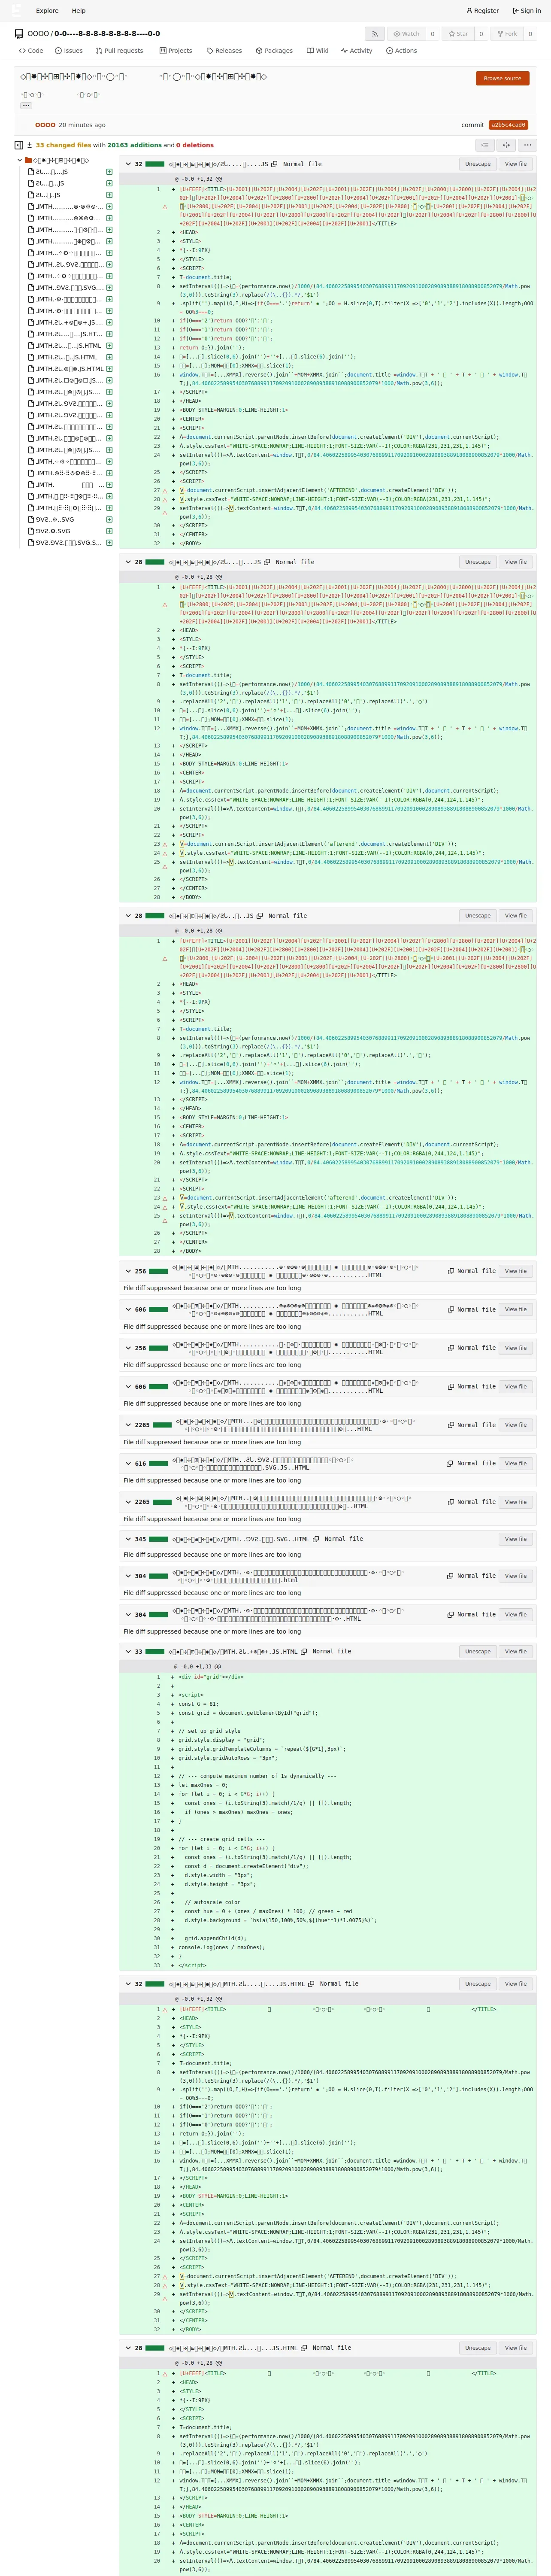
Task: Toggle Unescape on the first 32-line JS file
Action: click(x=478, y=164)
